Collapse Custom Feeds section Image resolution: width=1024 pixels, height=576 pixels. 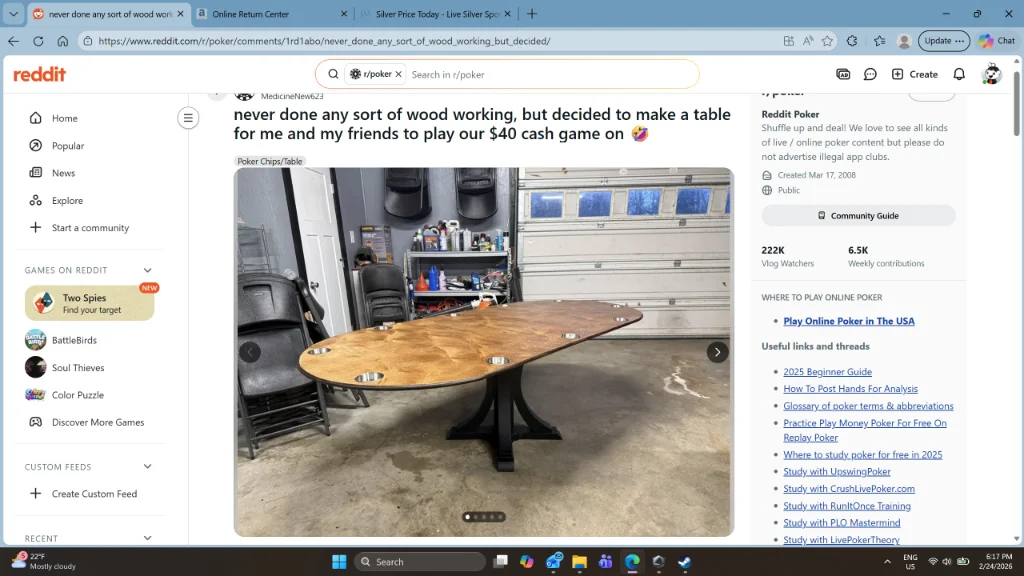(148, 467)
